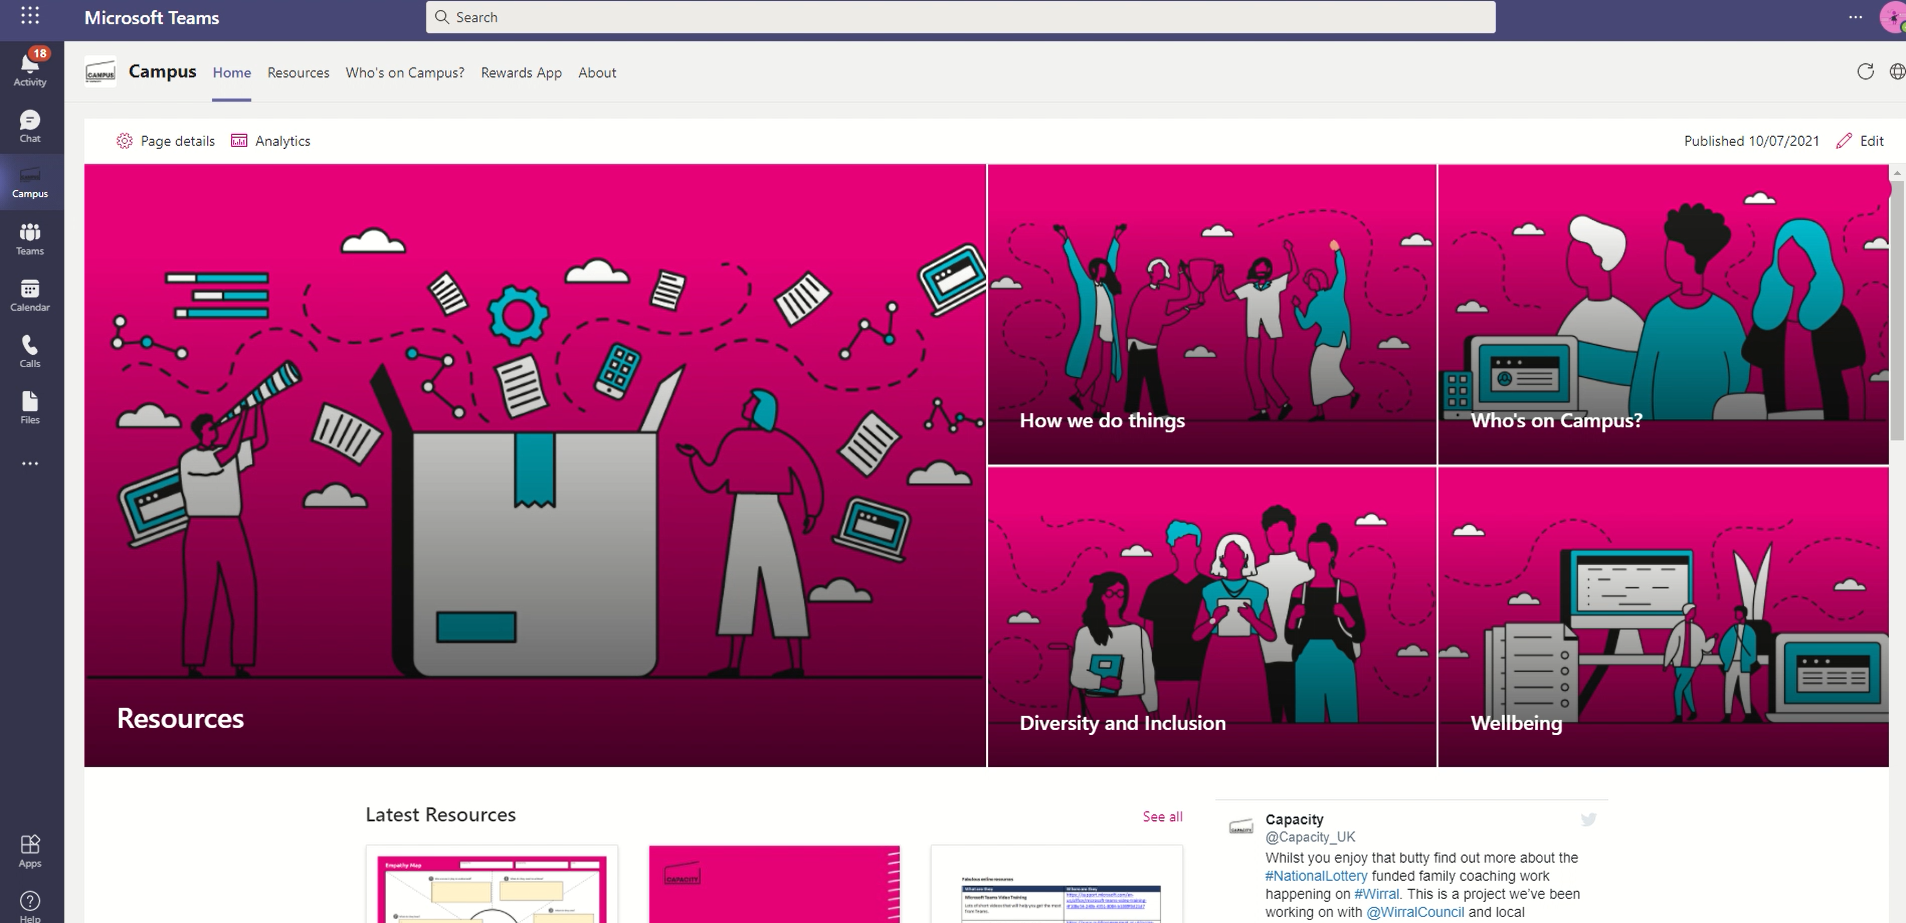Open Teams in the left sidebar
Image resolution: width=1906 pixels, height=923 pixels.
click(30, 239)
